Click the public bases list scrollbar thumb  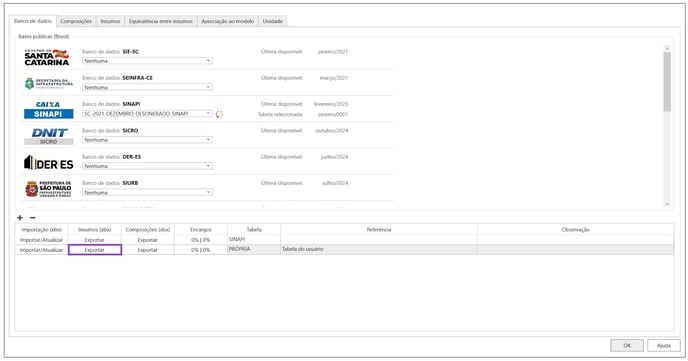point(667,82)
